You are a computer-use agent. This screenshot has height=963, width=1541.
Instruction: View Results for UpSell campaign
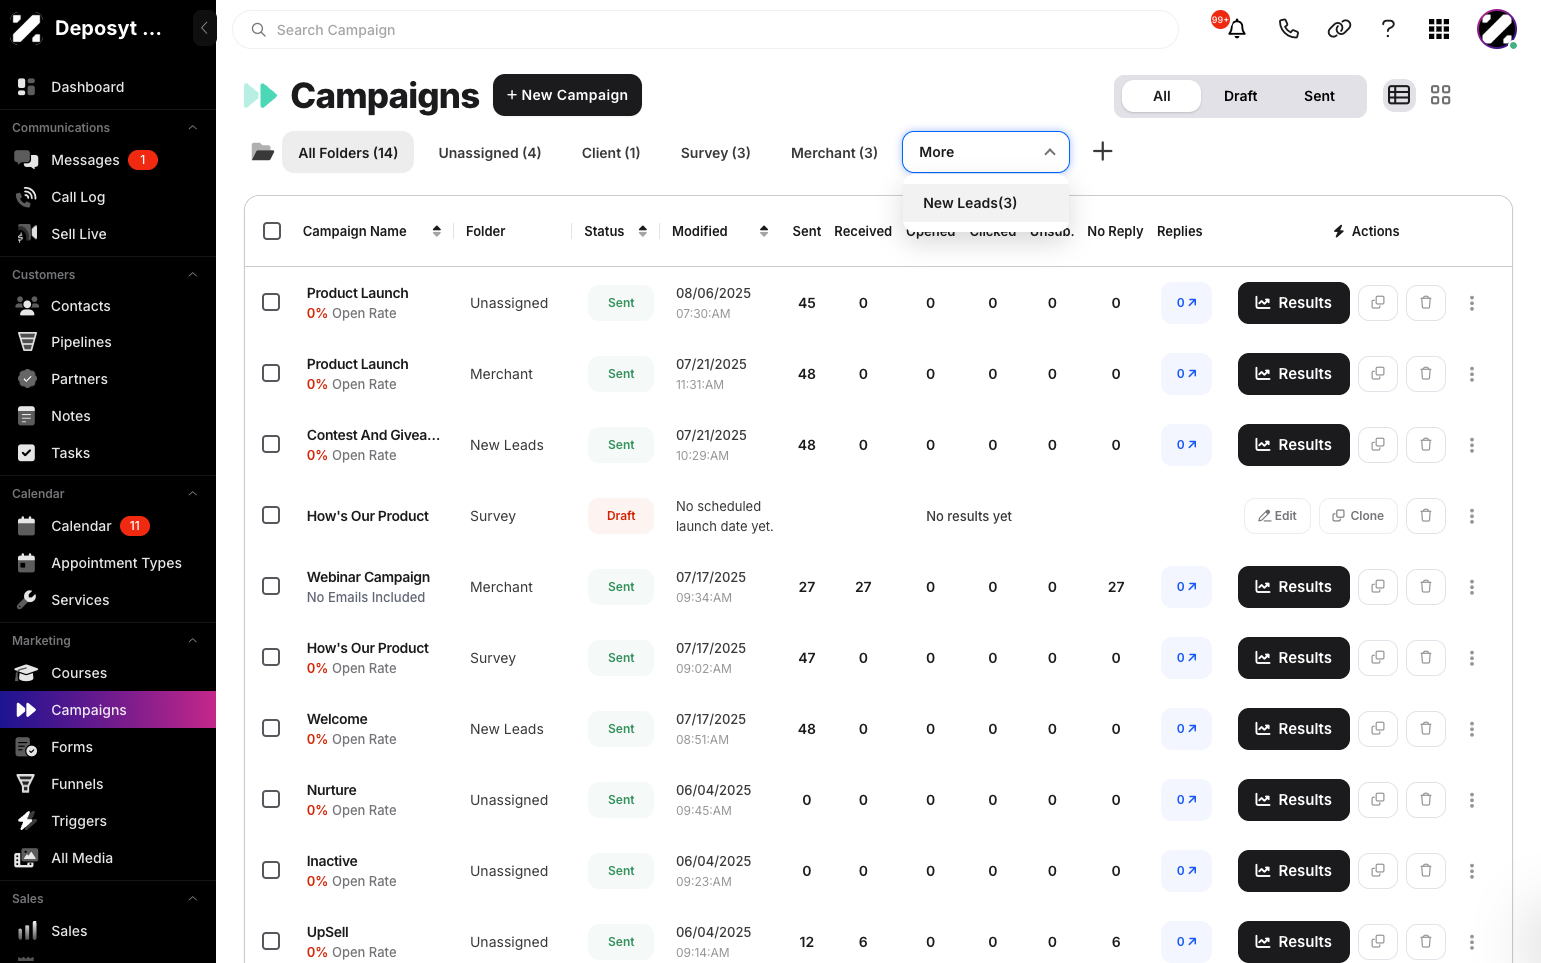(x=1294, y=942)
